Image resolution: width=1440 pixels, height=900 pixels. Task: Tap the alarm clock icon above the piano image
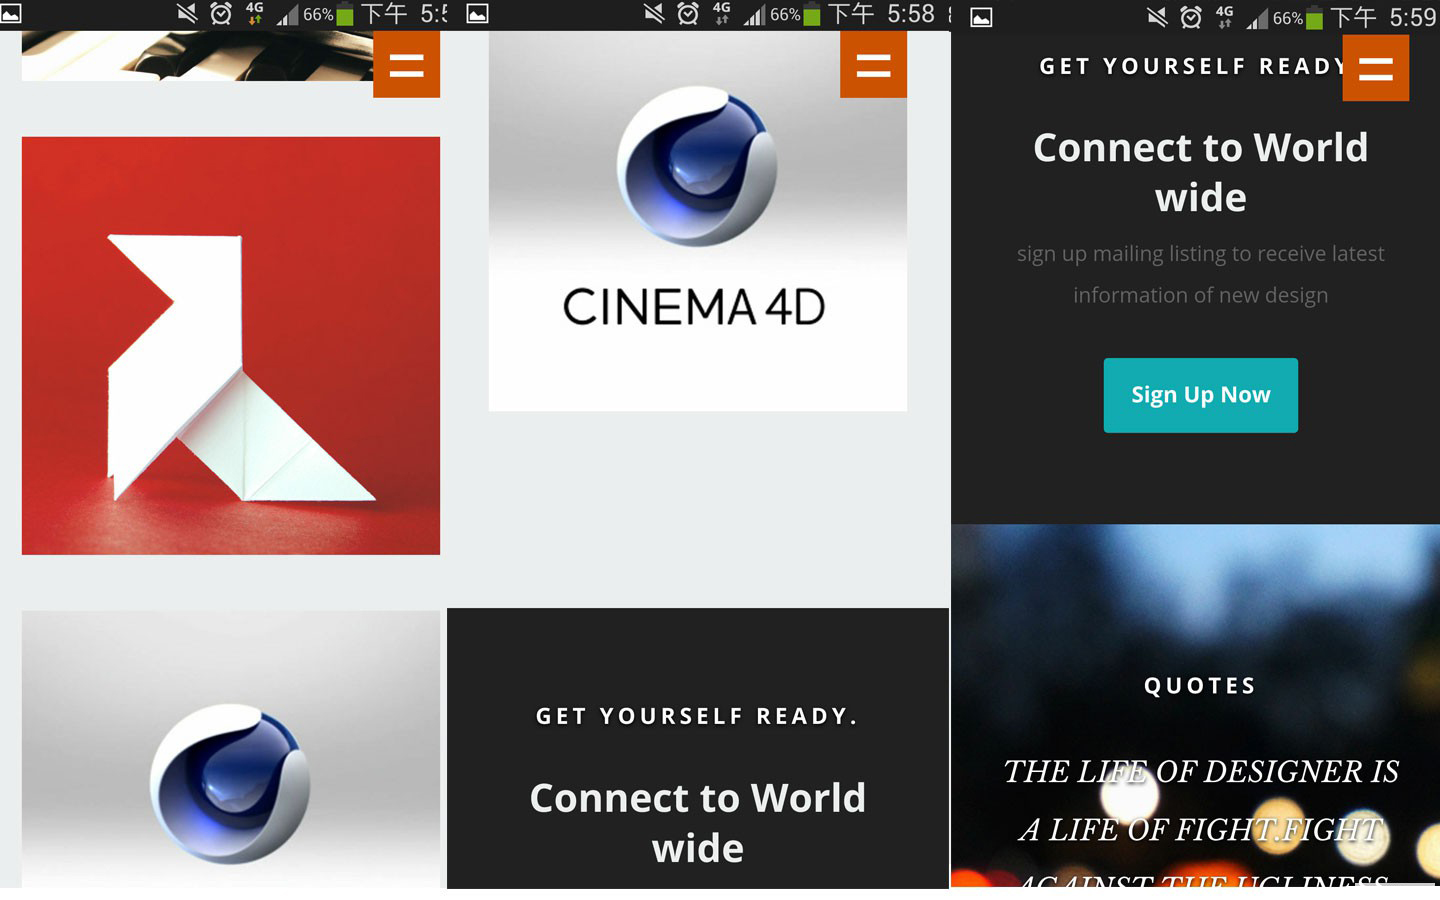(221, 14)
